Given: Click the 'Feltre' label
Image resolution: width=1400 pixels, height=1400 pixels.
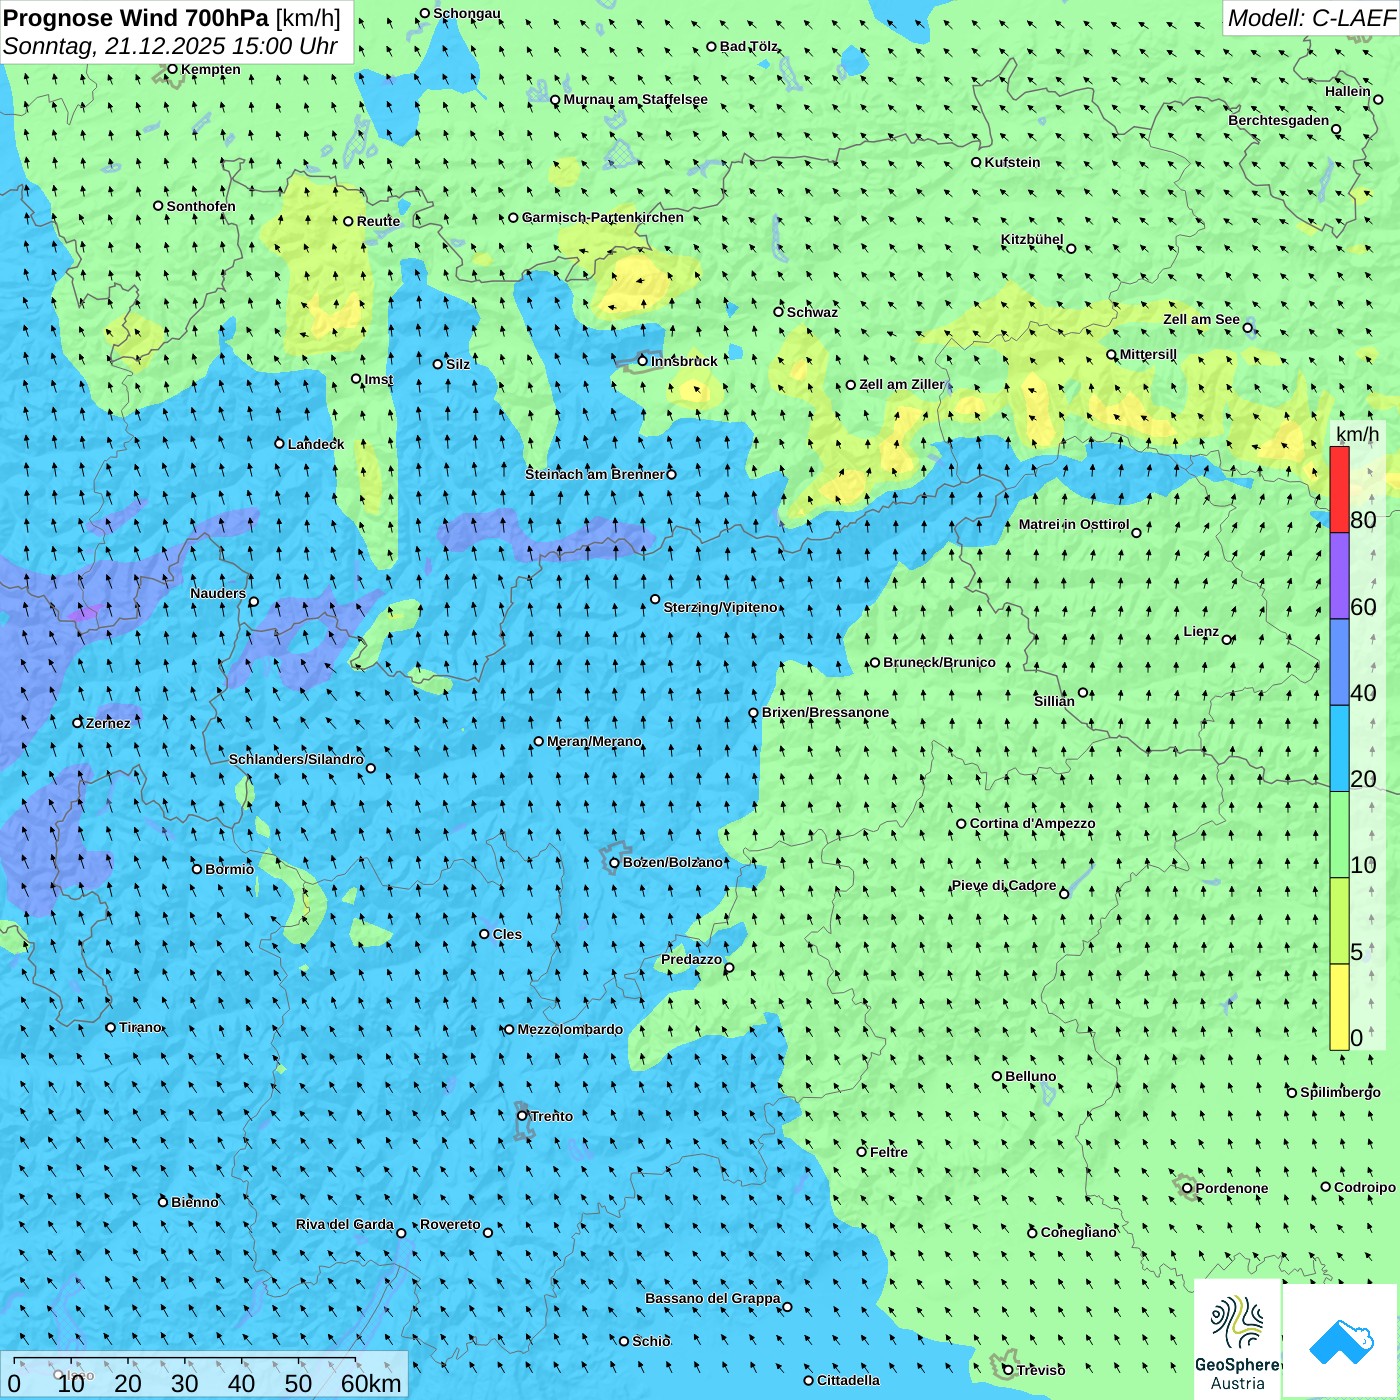Looking at the screenshot, I should pyautogui.click(x=889, y=1152).
